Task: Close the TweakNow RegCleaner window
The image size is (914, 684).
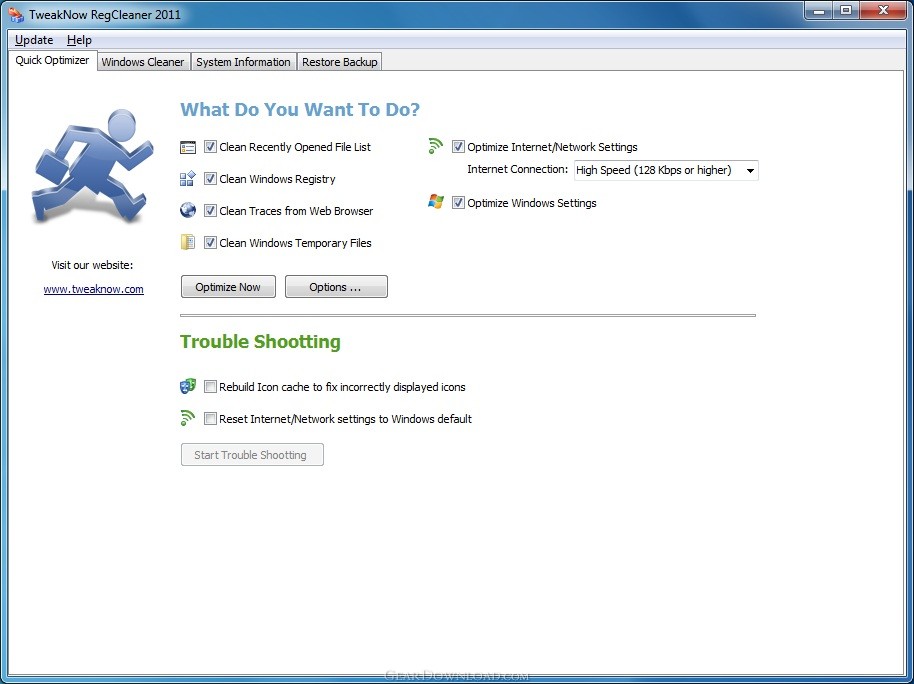Action: coord(883,11)
